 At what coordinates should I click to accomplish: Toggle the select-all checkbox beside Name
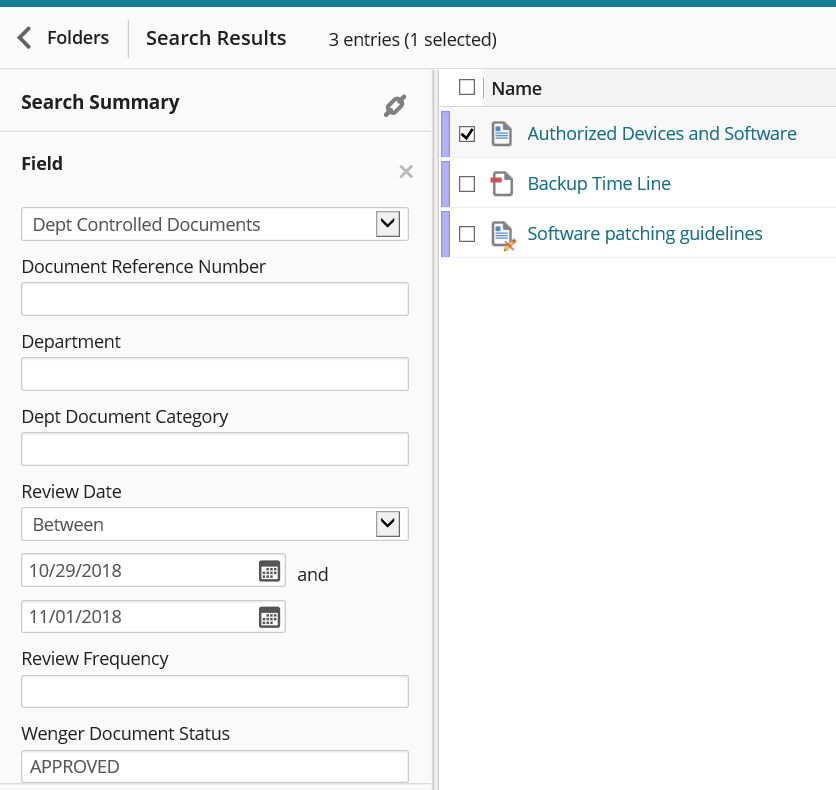467,88
